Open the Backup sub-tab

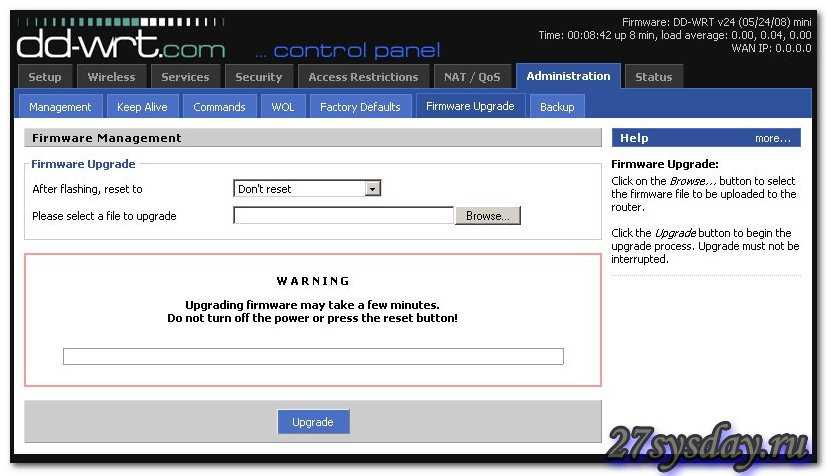[x=557, y=107]
